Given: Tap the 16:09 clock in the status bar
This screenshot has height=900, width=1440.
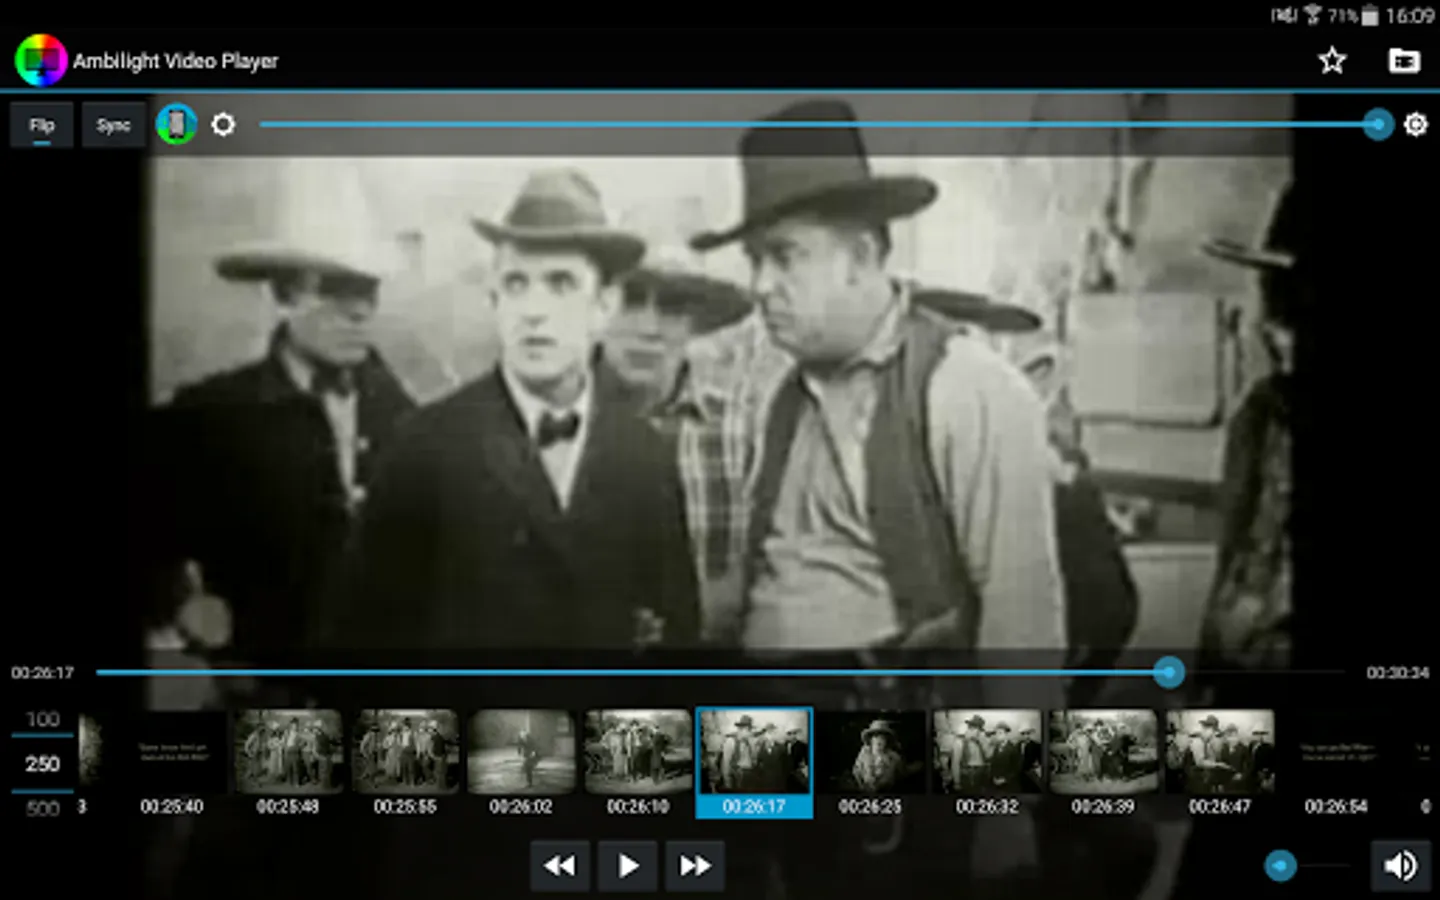Looking at the screenshot, I should [x=1410, y=15].
